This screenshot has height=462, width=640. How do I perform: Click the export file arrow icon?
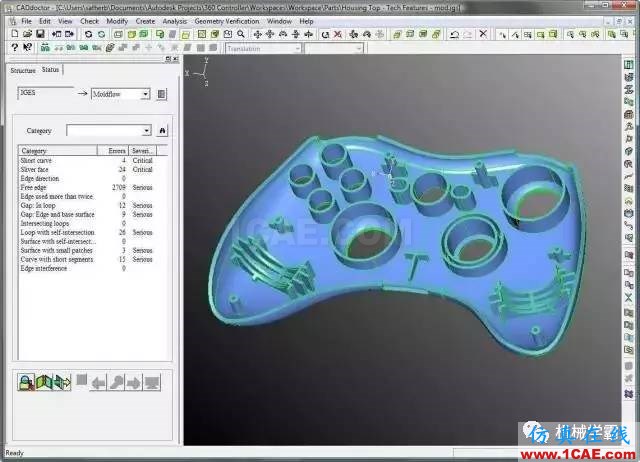69,34
